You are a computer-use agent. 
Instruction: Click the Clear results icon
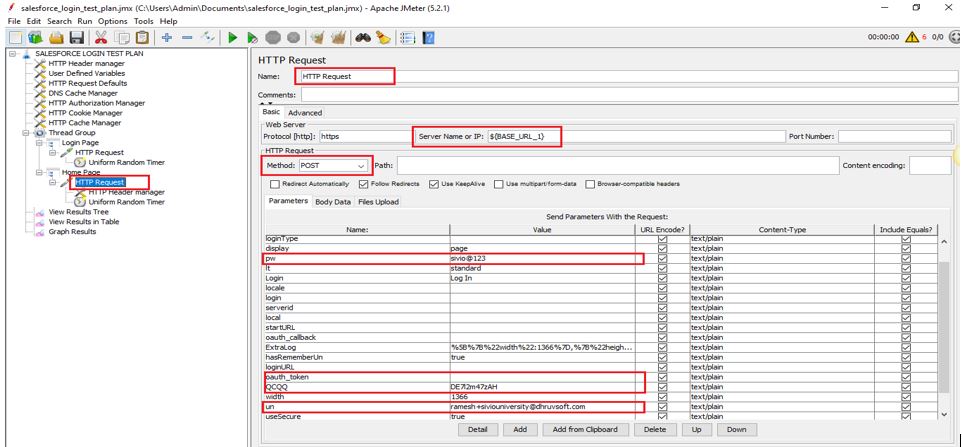(x=317, y=38)
